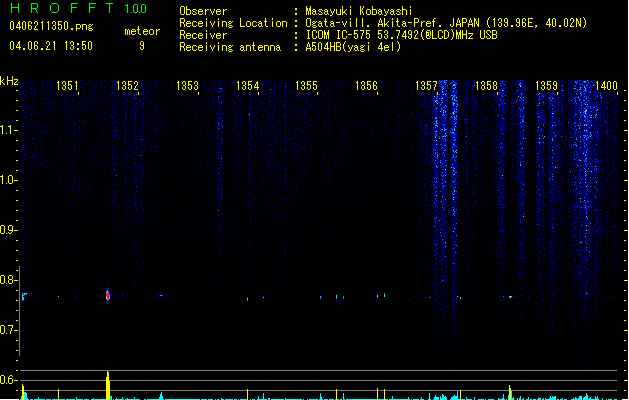Screen dimensions: 629x400
Task: Click the Receiving Location label
Action: (233, 23)
